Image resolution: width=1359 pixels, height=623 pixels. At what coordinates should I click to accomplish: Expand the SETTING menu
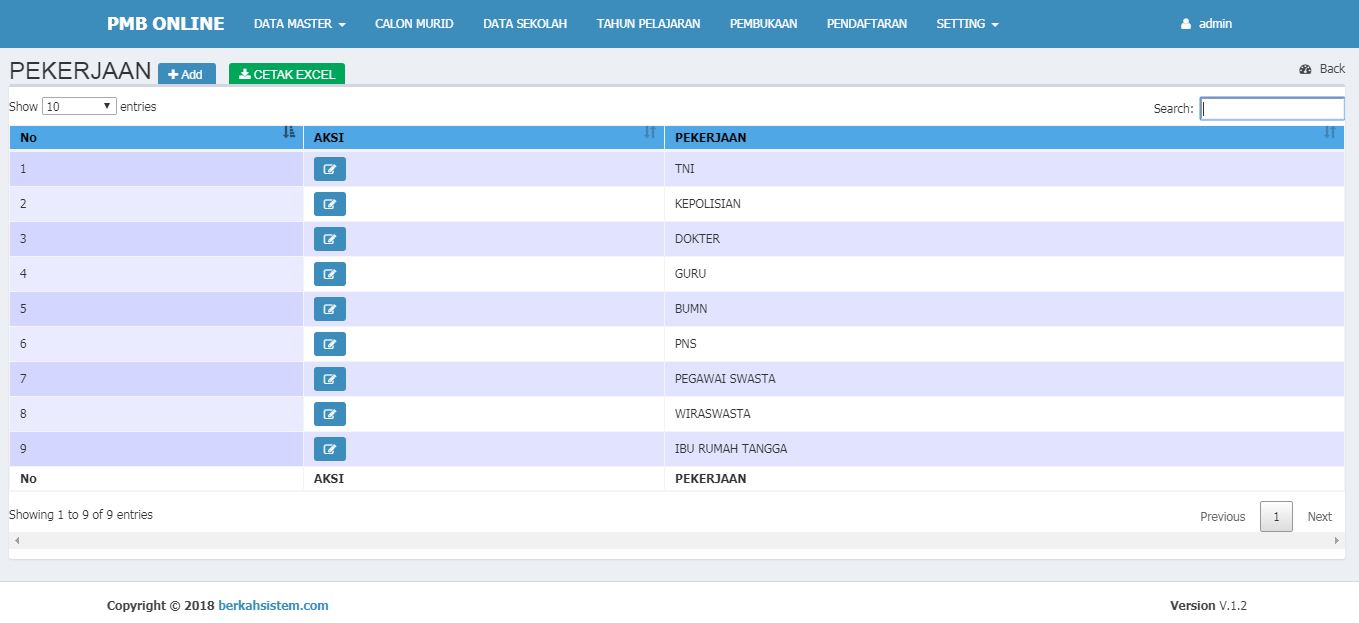[967, 24]
